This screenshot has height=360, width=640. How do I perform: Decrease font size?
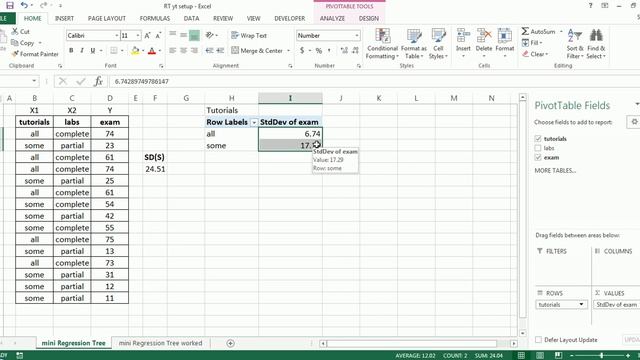point(158,36)
